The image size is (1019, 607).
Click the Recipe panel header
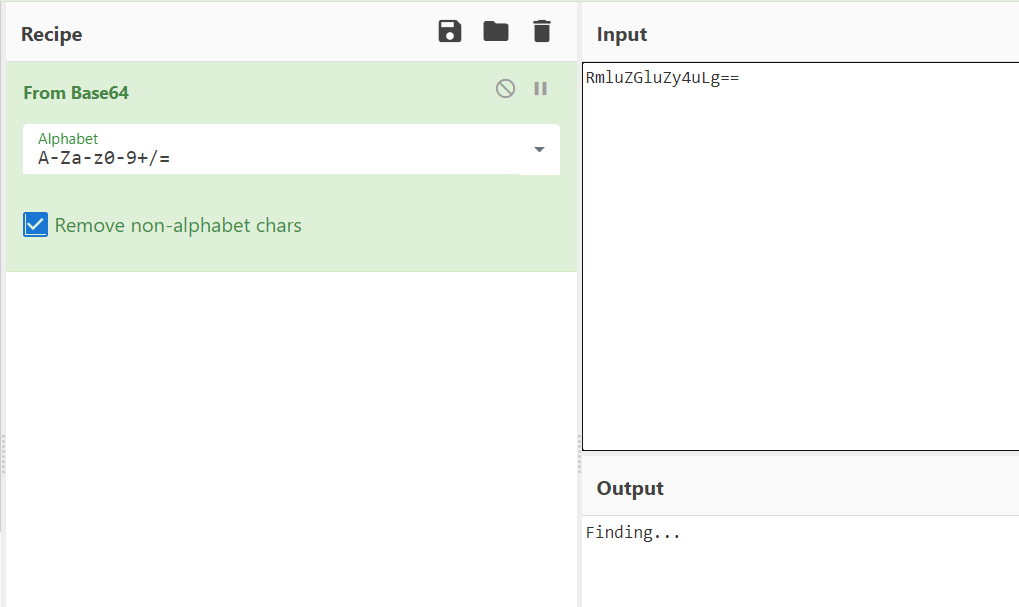coord(52,34)
